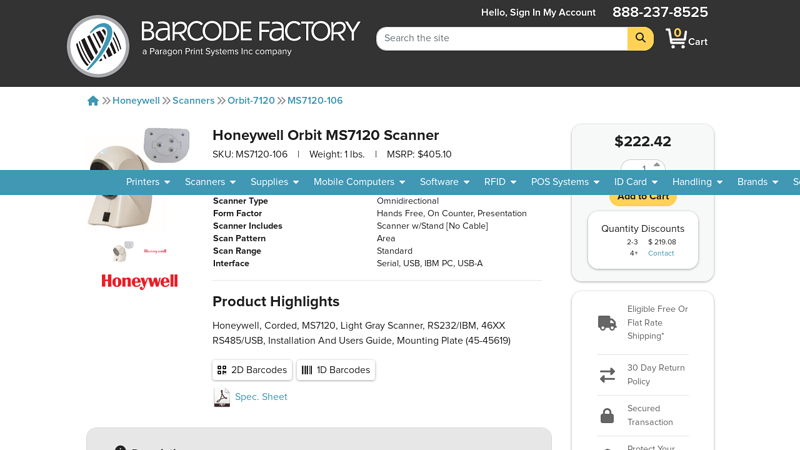Image resolution: width=800 pixels, height=450 pixels.
Task: Increase quantity with the up arrow
Action: click(x=657, y=165)
